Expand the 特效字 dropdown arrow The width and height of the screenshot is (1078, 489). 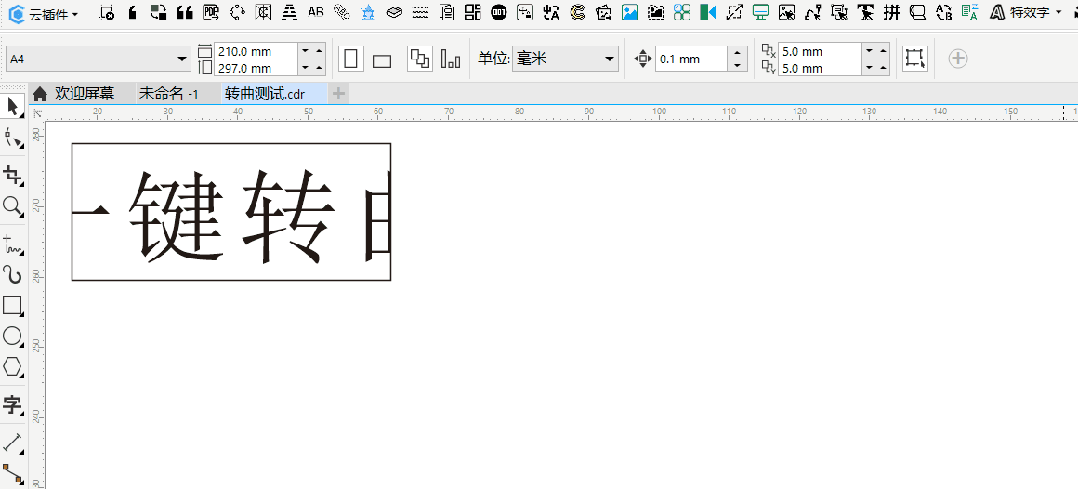[1057, 12]
